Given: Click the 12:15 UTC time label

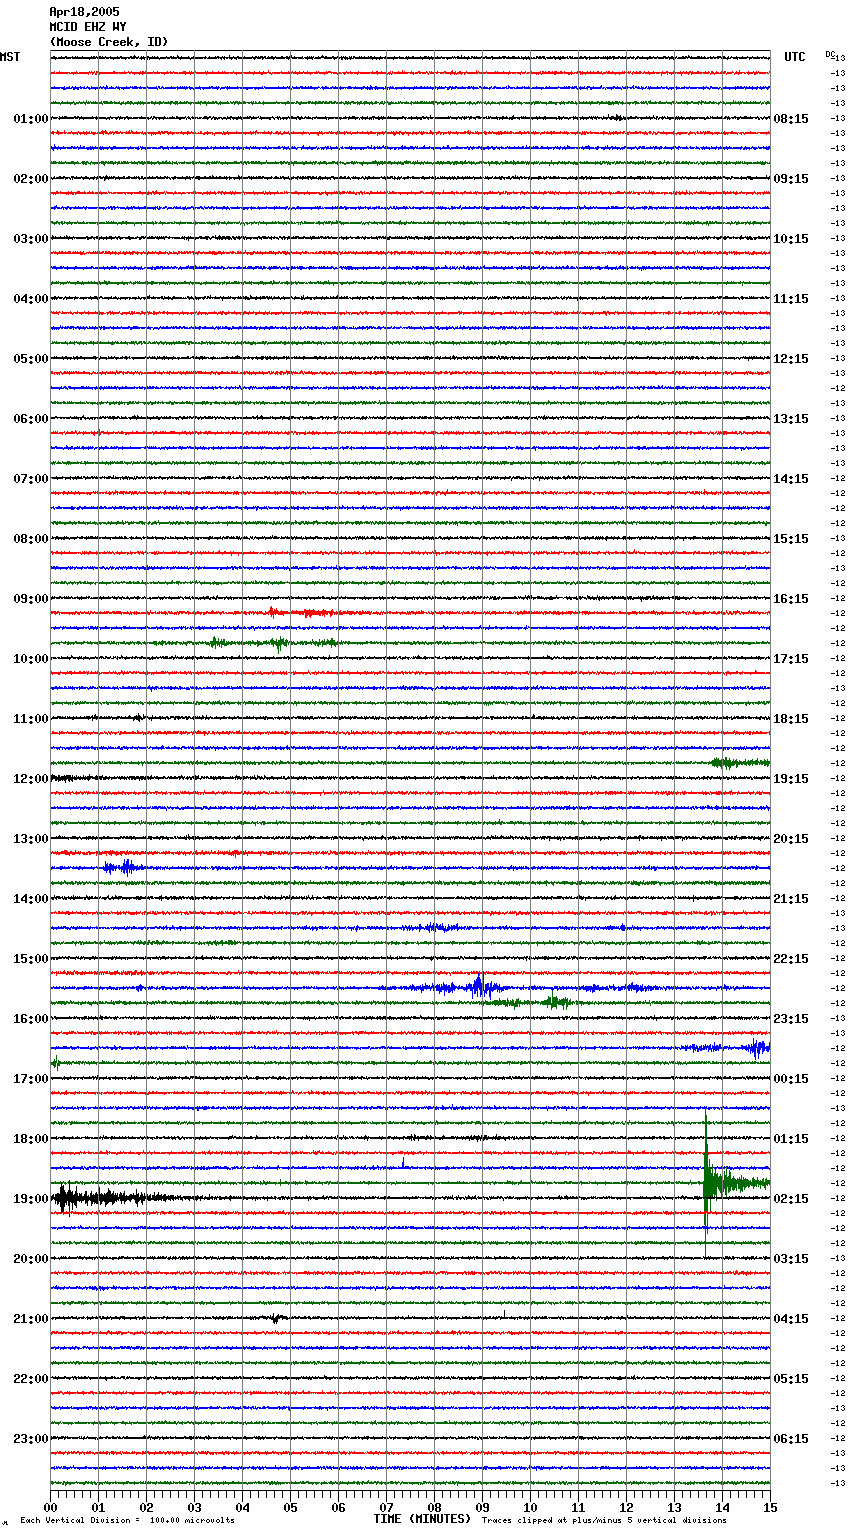Looking at the screenshot, I should pos(791,359).
